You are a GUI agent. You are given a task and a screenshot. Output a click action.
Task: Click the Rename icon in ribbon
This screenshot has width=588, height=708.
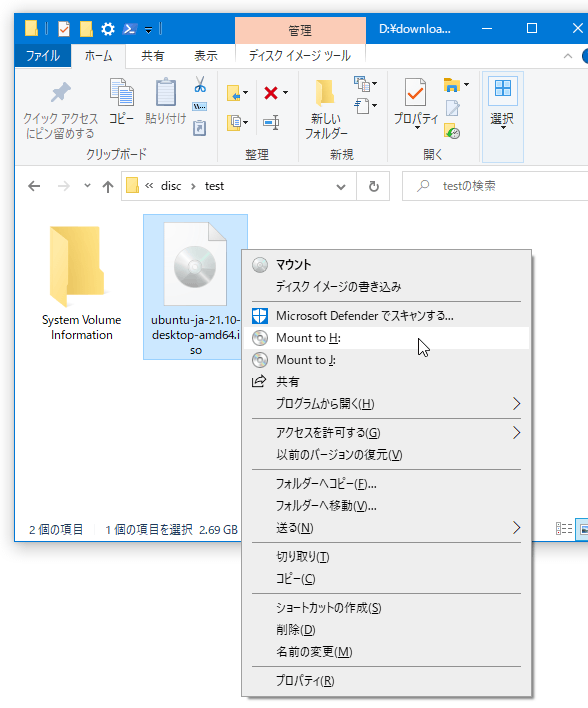(x=271, y=122)
